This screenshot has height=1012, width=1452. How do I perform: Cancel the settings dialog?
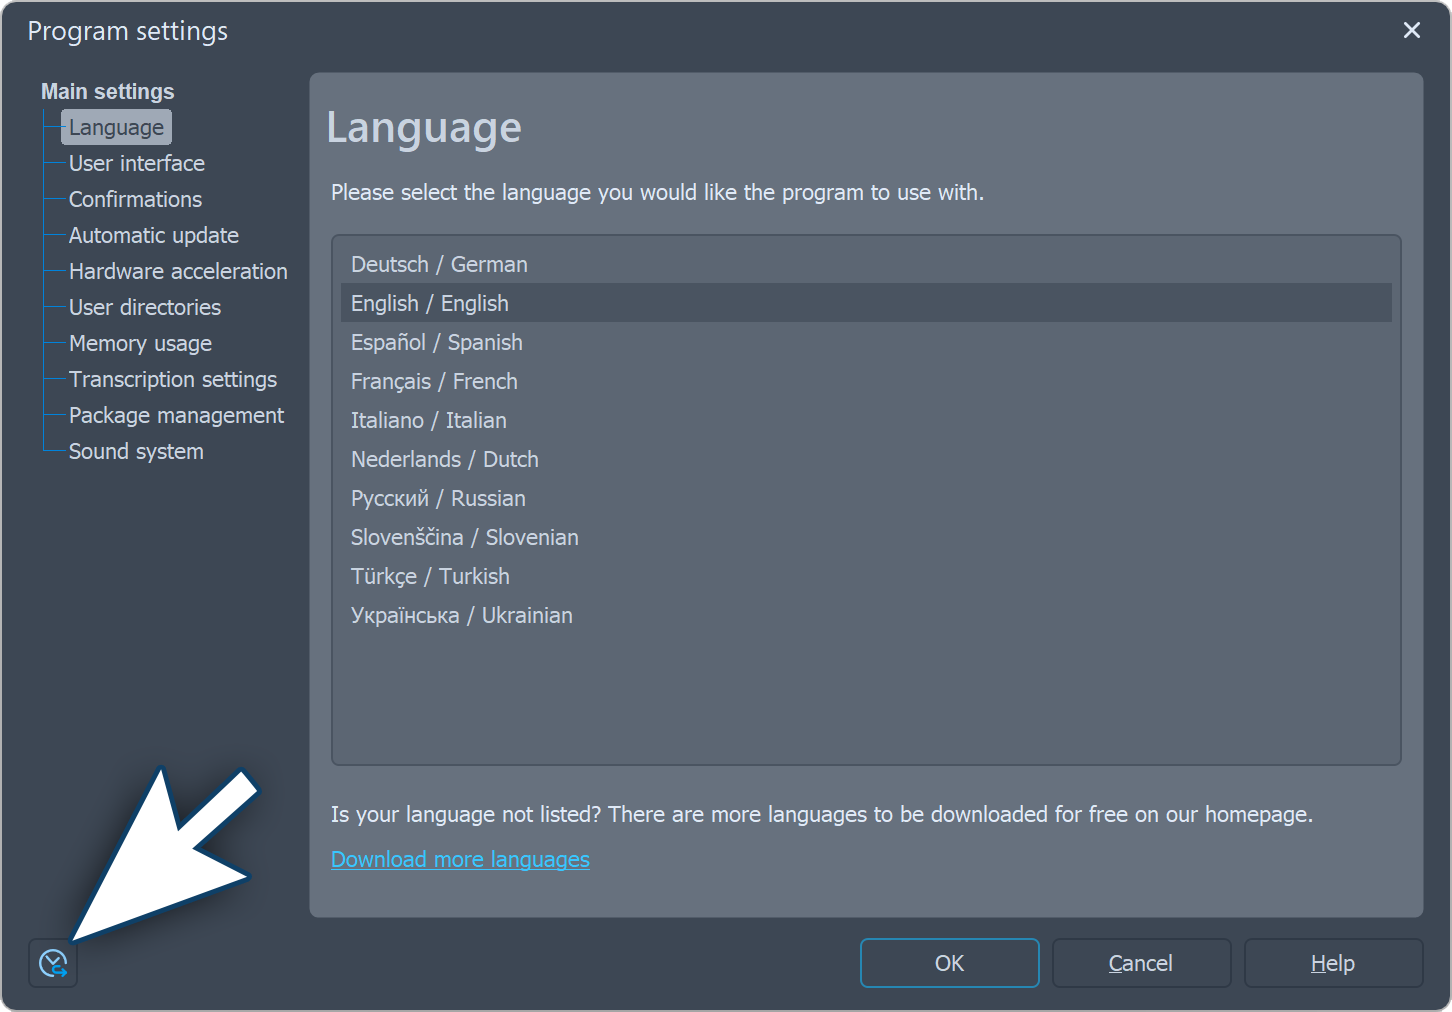(x=1140, y=963)
